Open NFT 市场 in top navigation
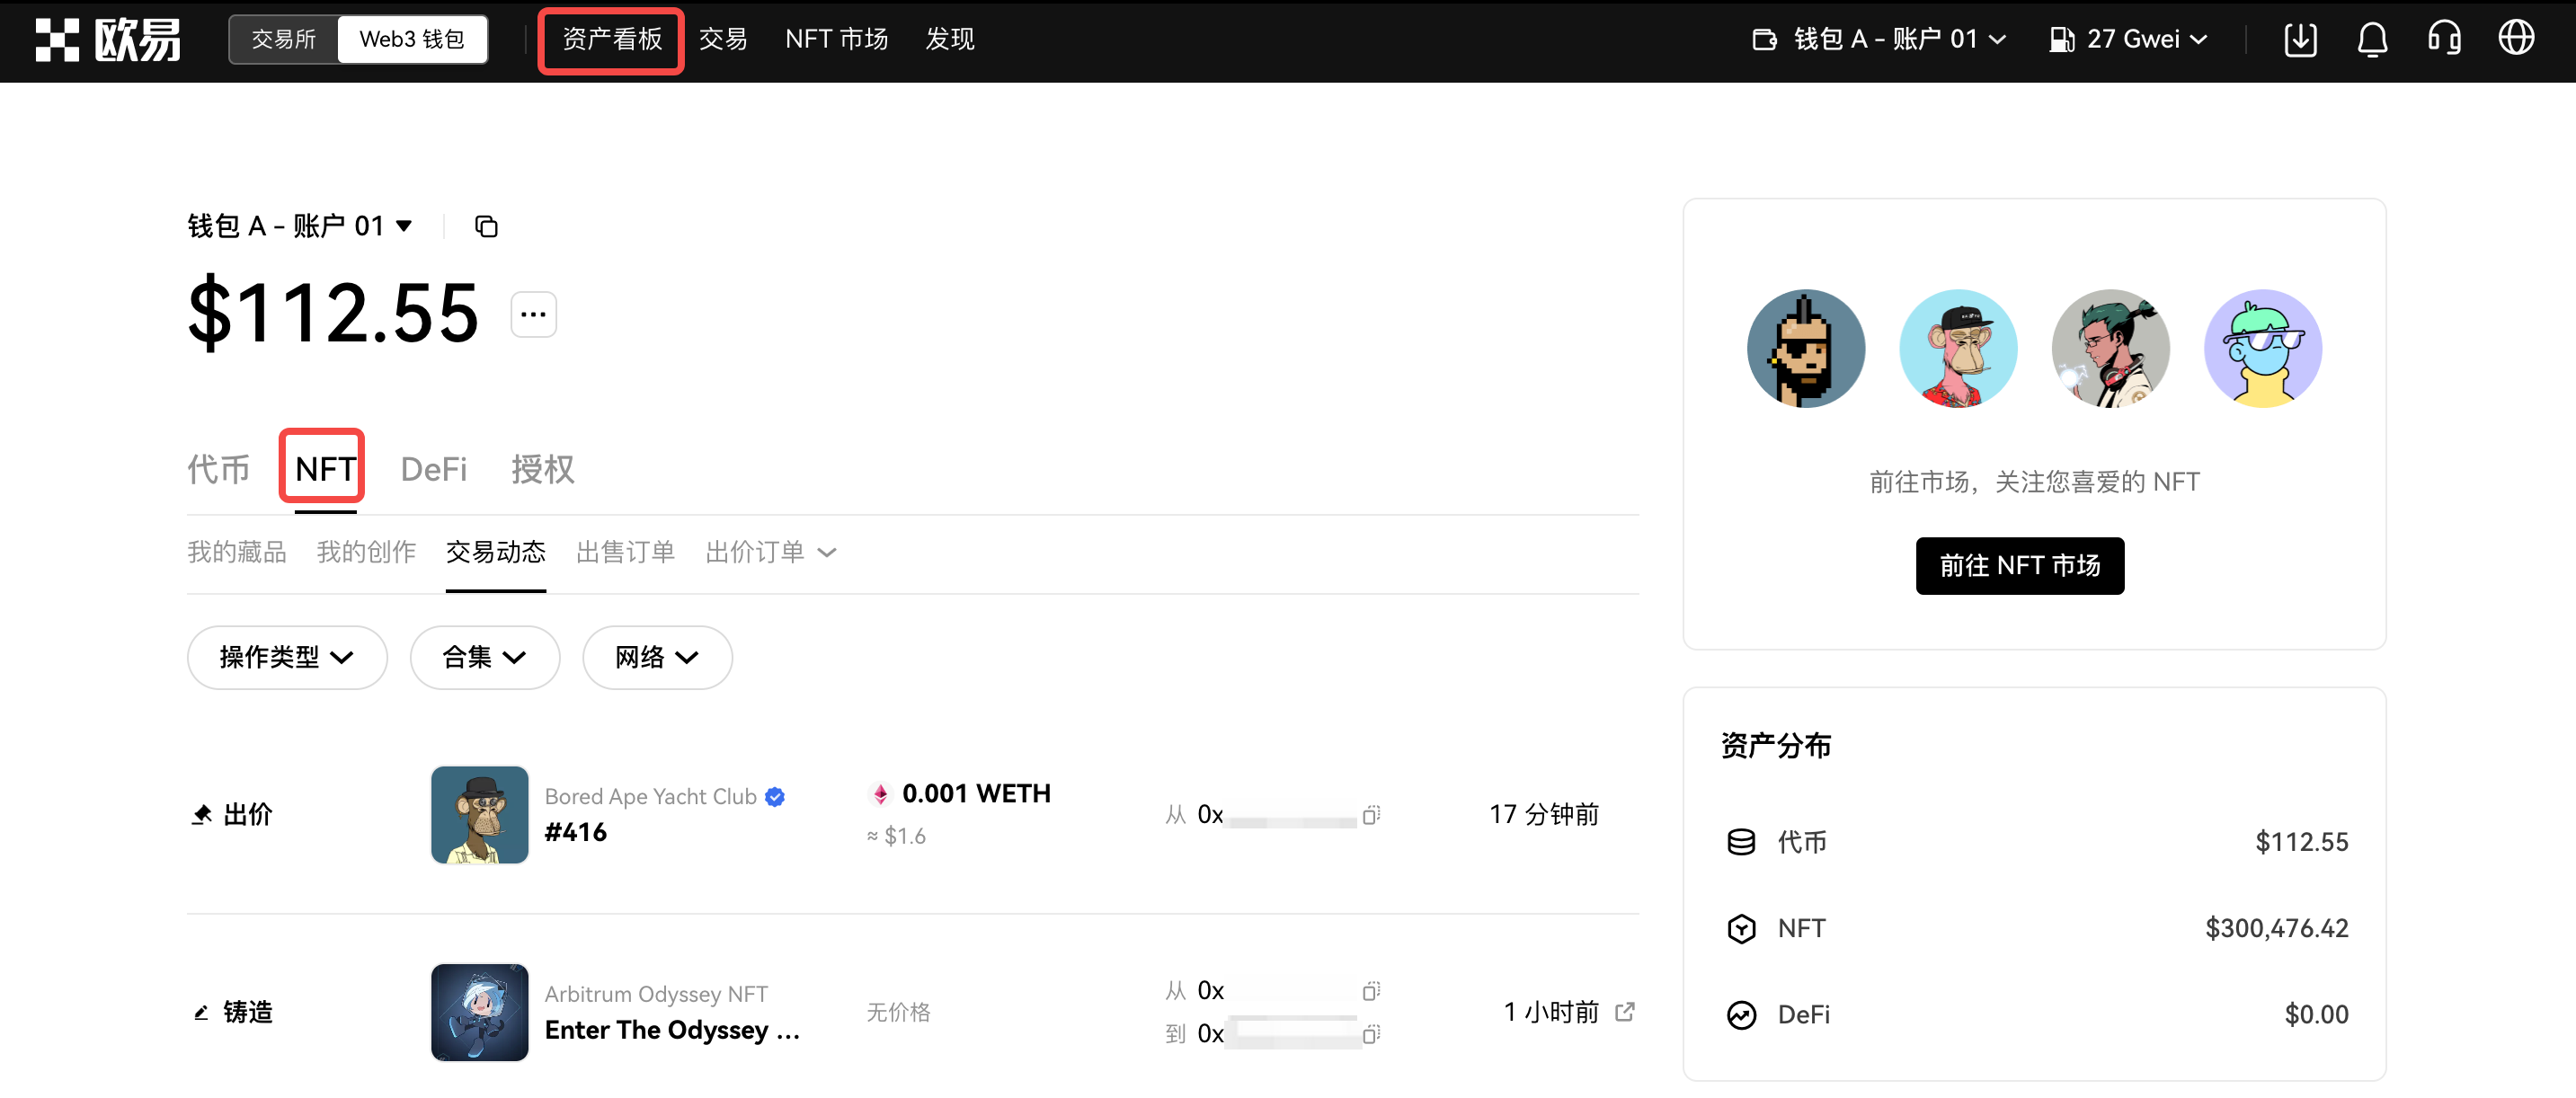The image size is (2576, 1098). point(836,40)
